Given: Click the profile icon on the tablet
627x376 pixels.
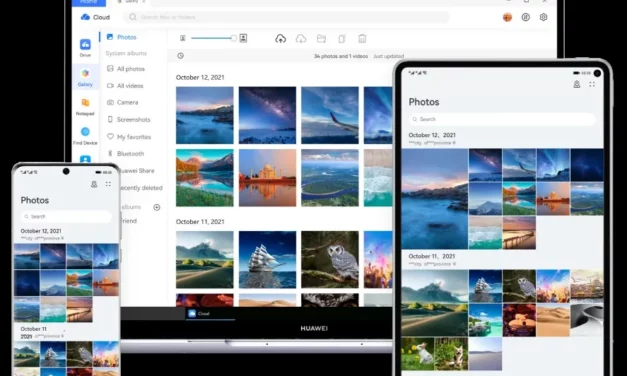Looking at the screenshot, I should (577, 84).
